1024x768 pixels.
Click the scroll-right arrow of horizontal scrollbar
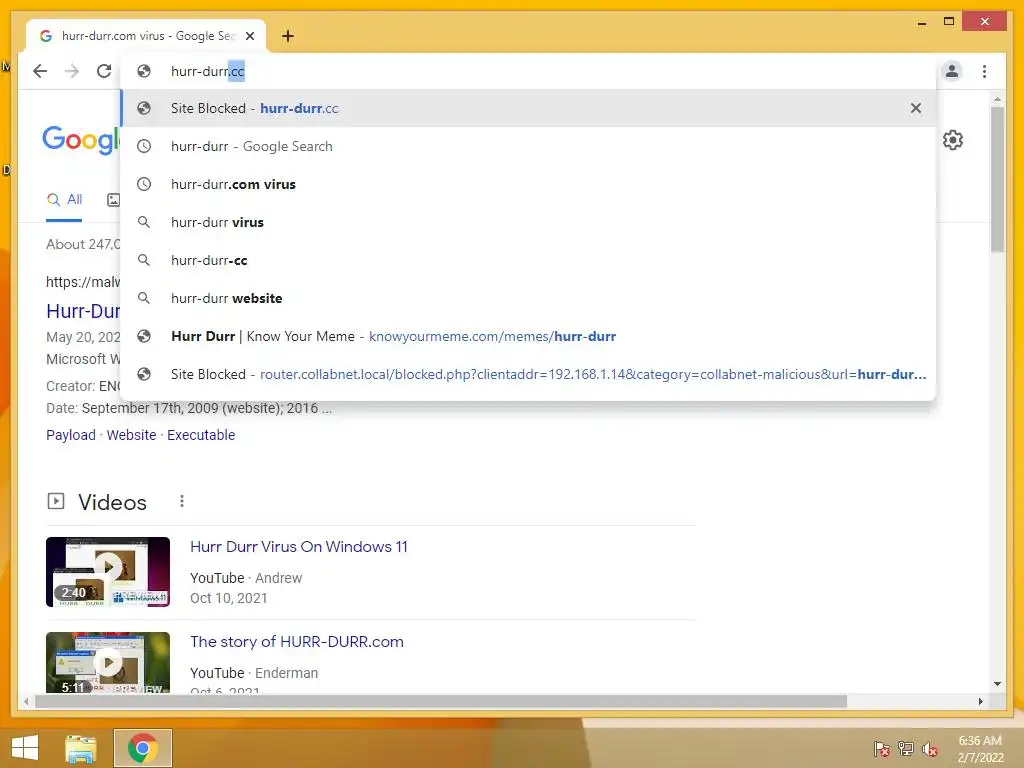click(x=980, y=701)
